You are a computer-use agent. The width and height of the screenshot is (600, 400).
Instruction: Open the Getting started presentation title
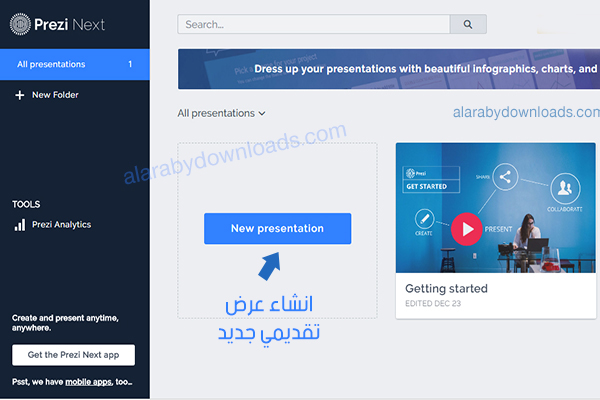(x=446, y=289)
